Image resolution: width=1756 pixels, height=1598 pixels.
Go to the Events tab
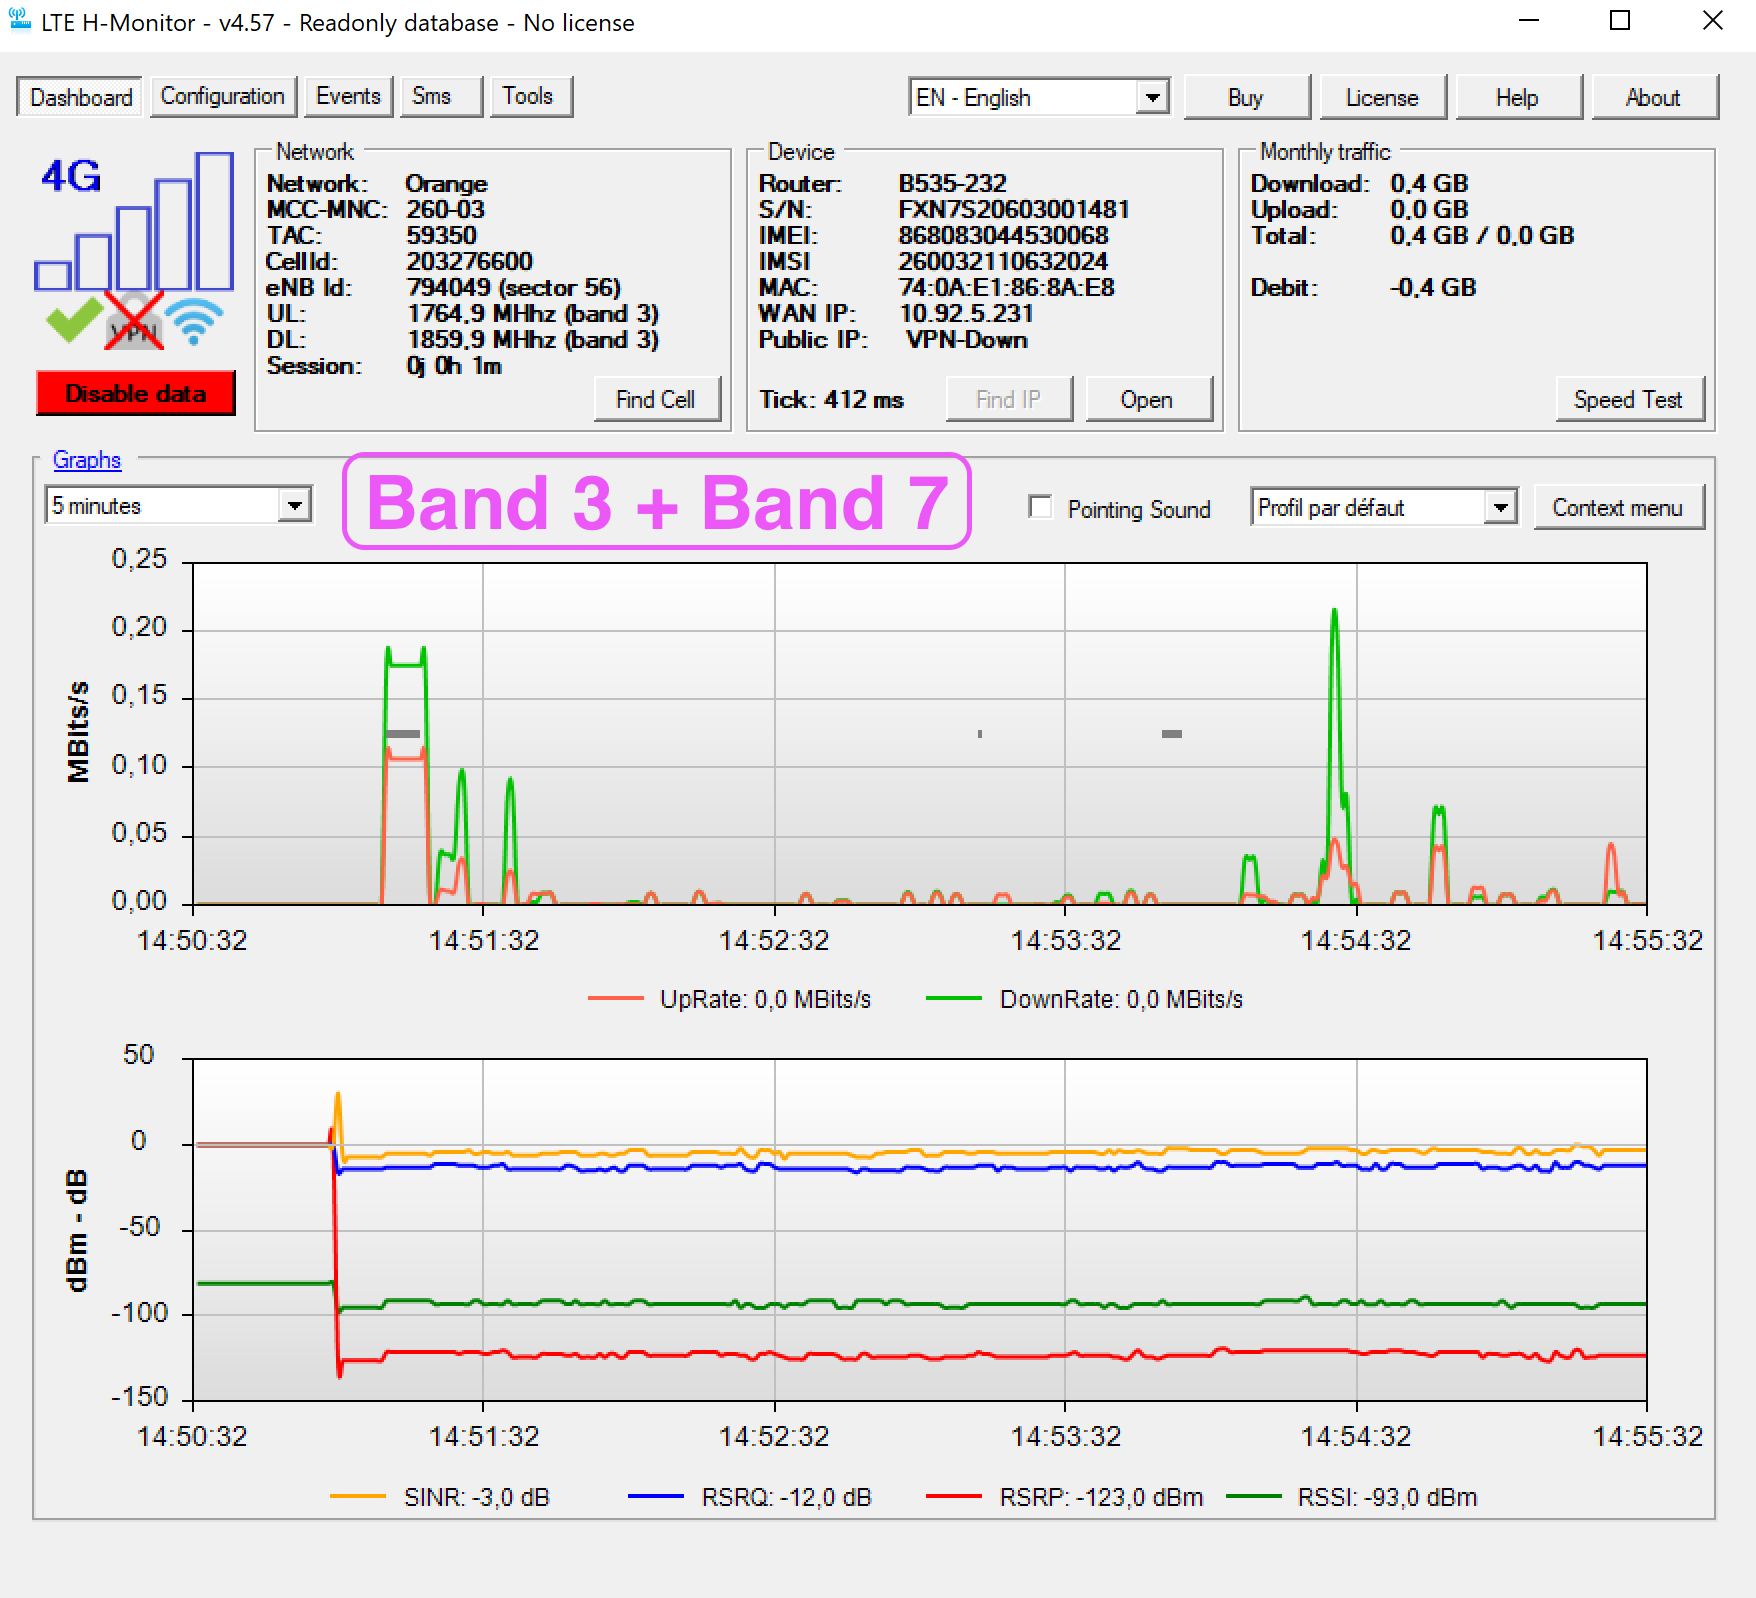pyautogui.click(x=348, y=96)
